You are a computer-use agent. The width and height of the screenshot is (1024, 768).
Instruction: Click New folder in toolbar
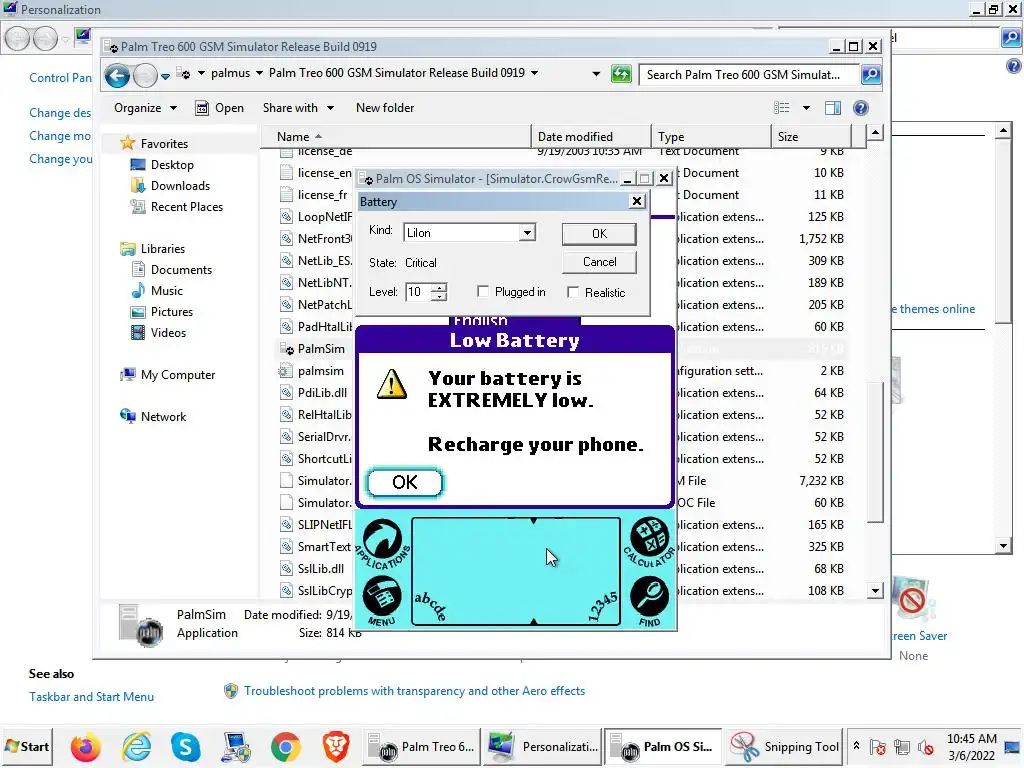tap(385, 108)
